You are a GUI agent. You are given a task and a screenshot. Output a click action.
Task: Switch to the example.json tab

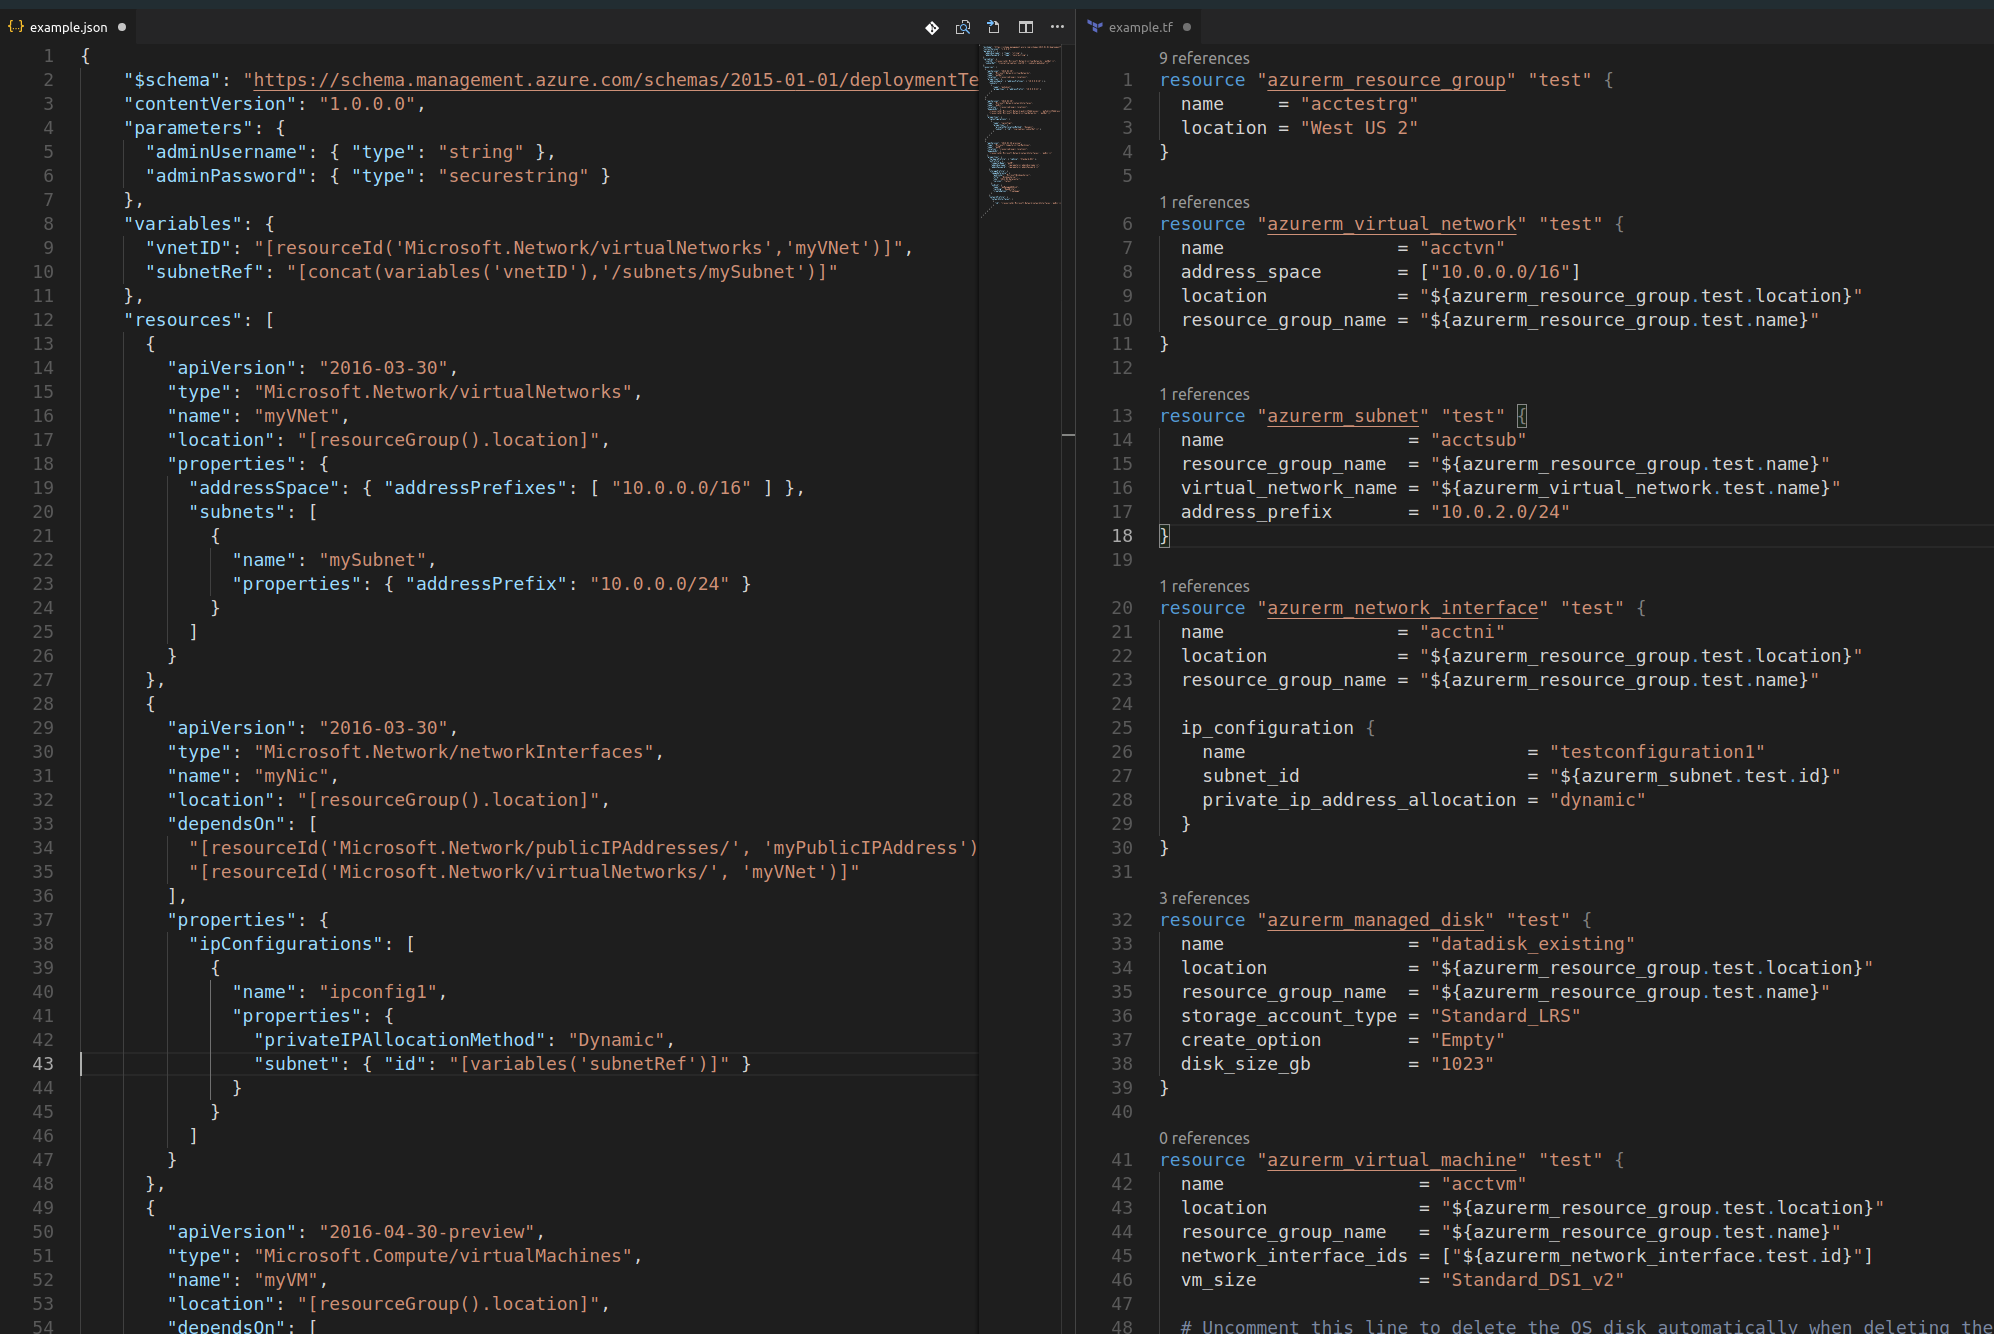point(68,27)
